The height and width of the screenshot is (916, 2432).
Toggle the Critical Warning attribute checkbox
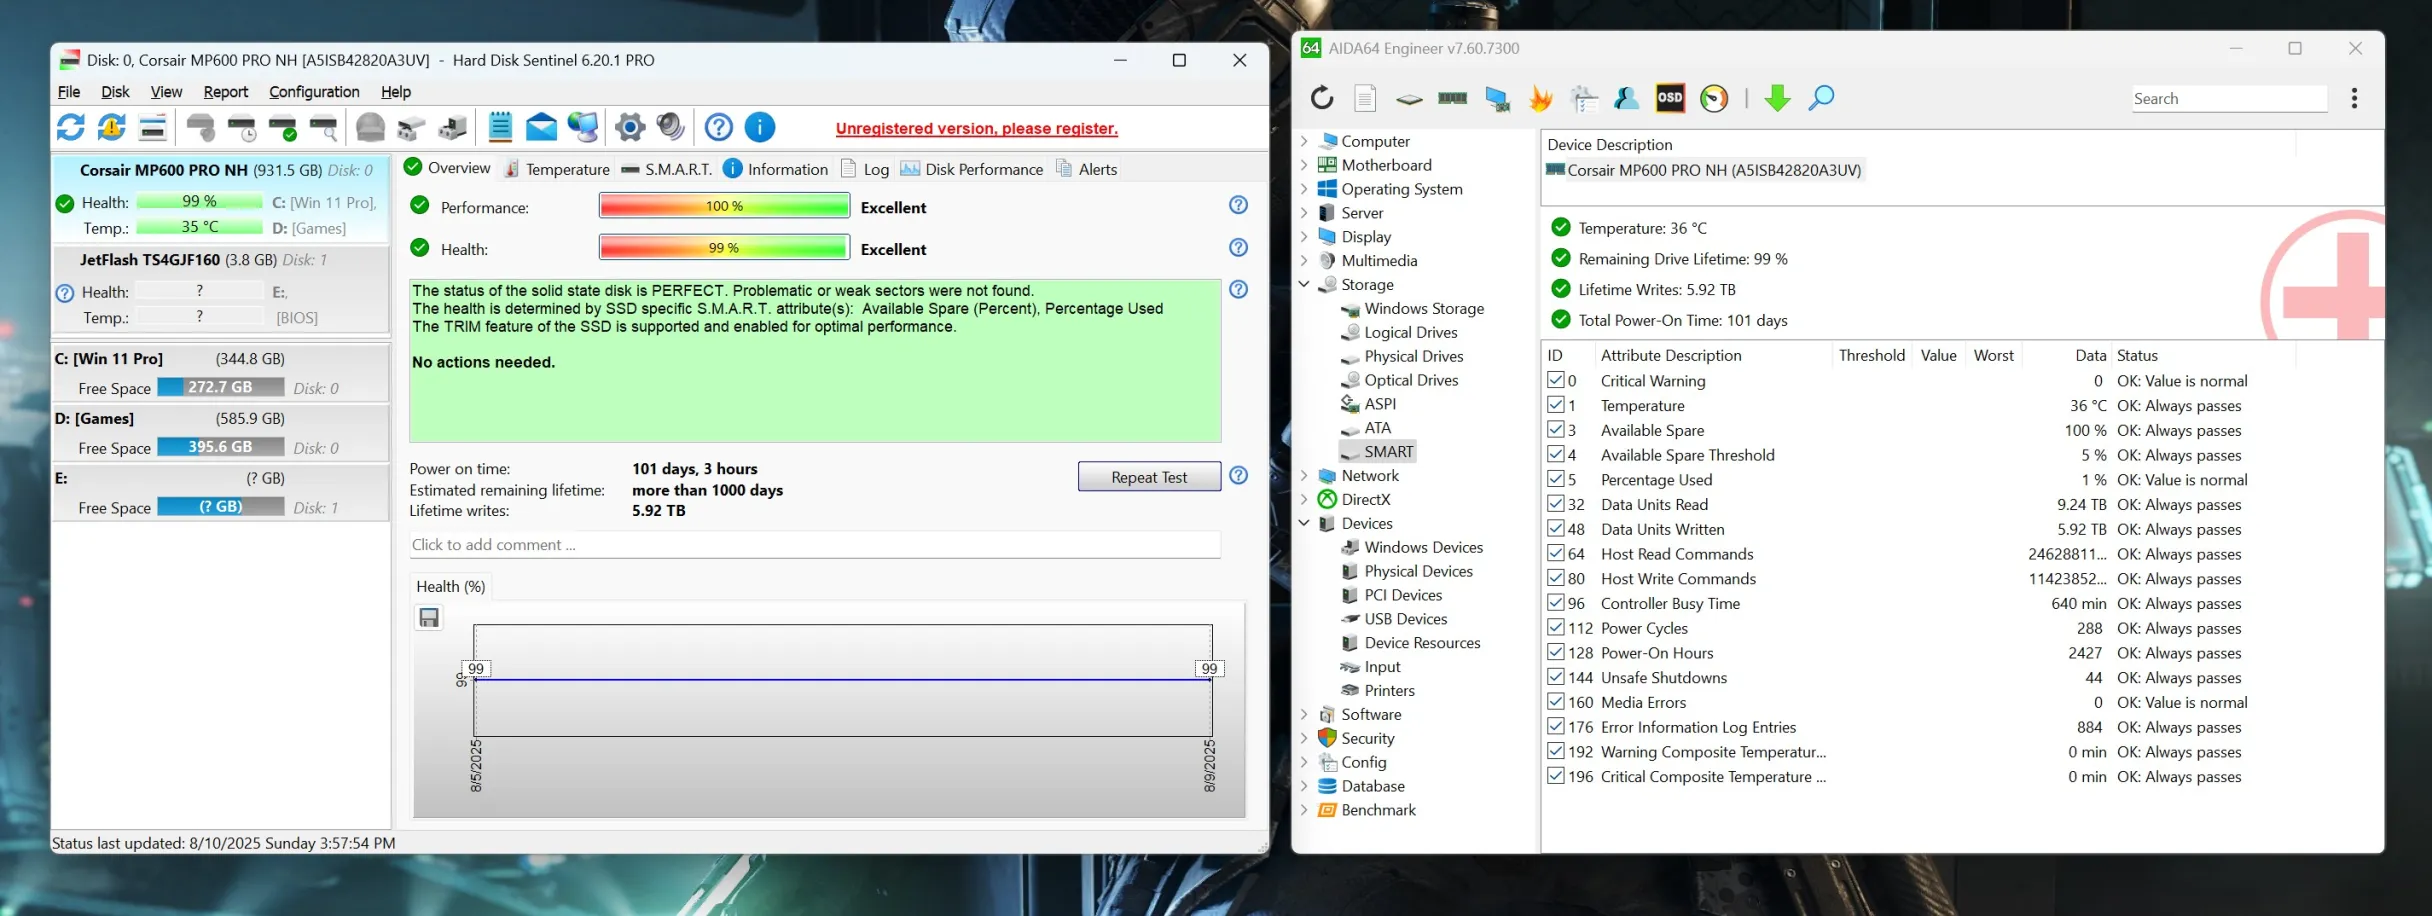click(x=1555, y=380)
